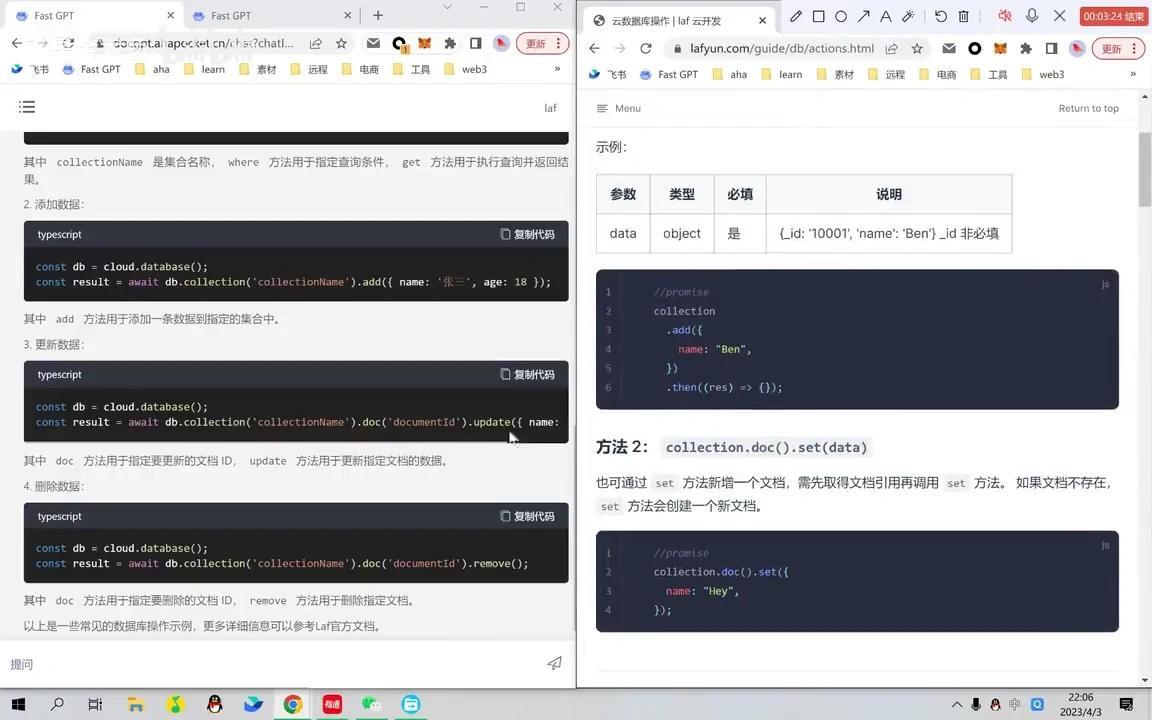Select the rectangle annotation tool
This screenshot has height=720, width=1152.
tap(820, 16)
